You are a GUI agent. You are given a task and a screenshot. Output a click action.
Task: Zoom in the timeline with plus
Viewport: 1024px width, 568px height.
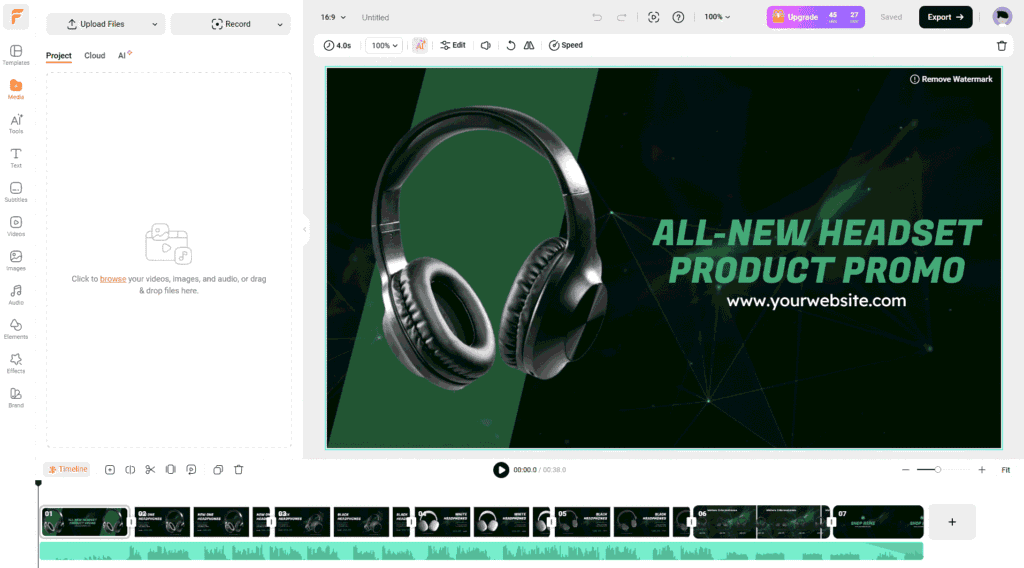click(x=982, y=469)
